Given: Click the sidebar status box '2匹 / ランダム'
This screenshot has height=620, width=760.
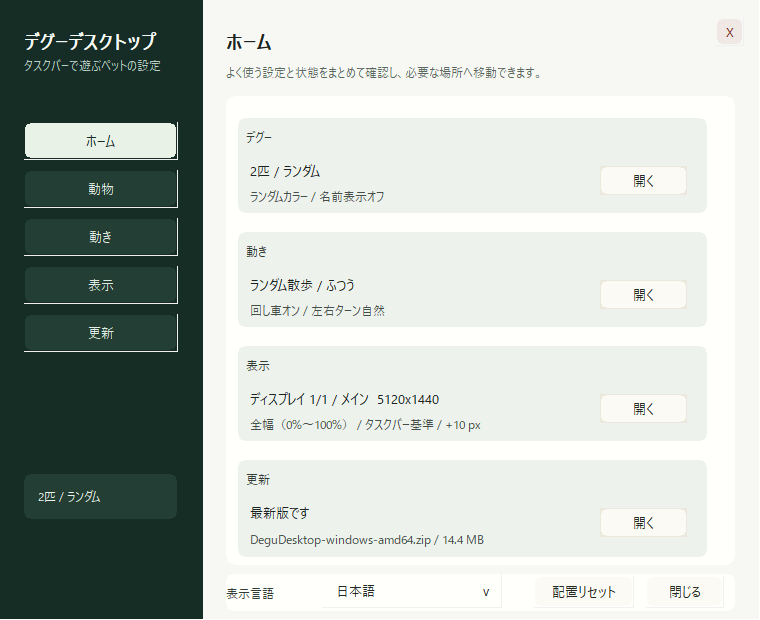Looking at the screenshot, I should (100, 496).
